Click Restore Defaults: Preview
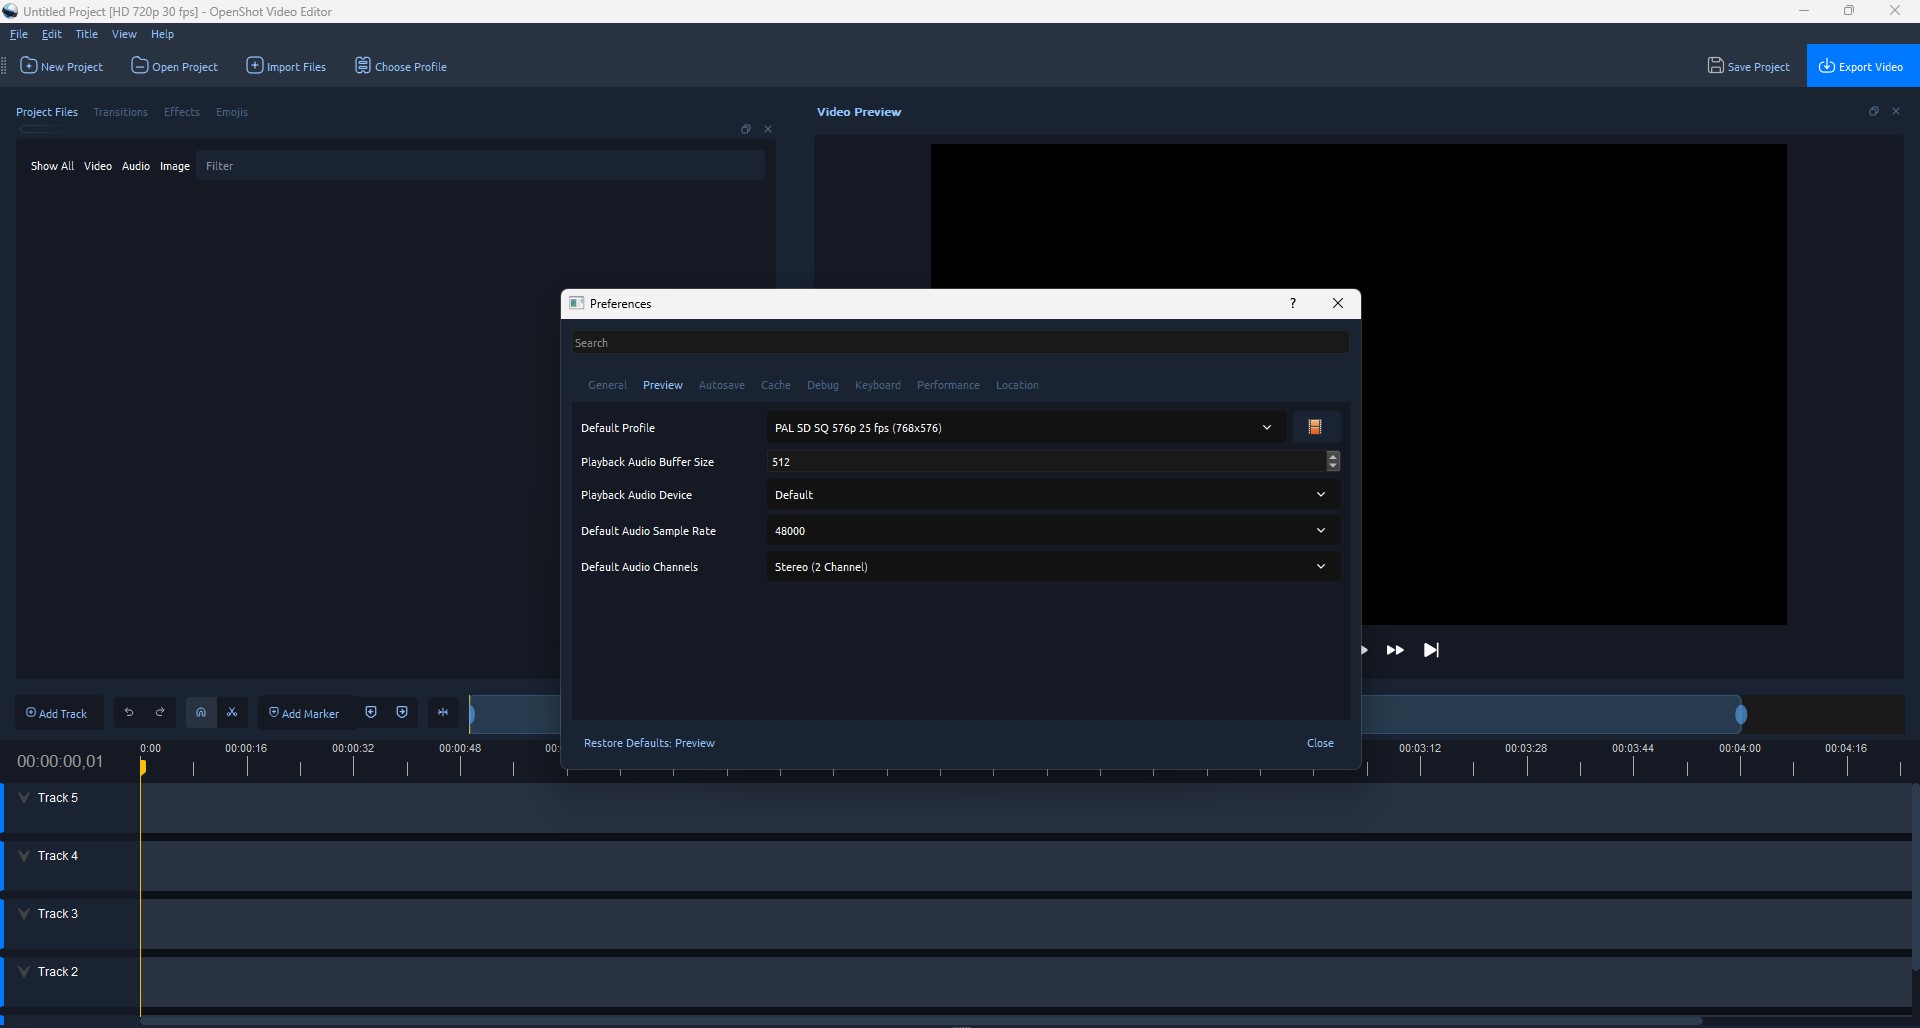Screen dimensions: 1920x1028 649,743
